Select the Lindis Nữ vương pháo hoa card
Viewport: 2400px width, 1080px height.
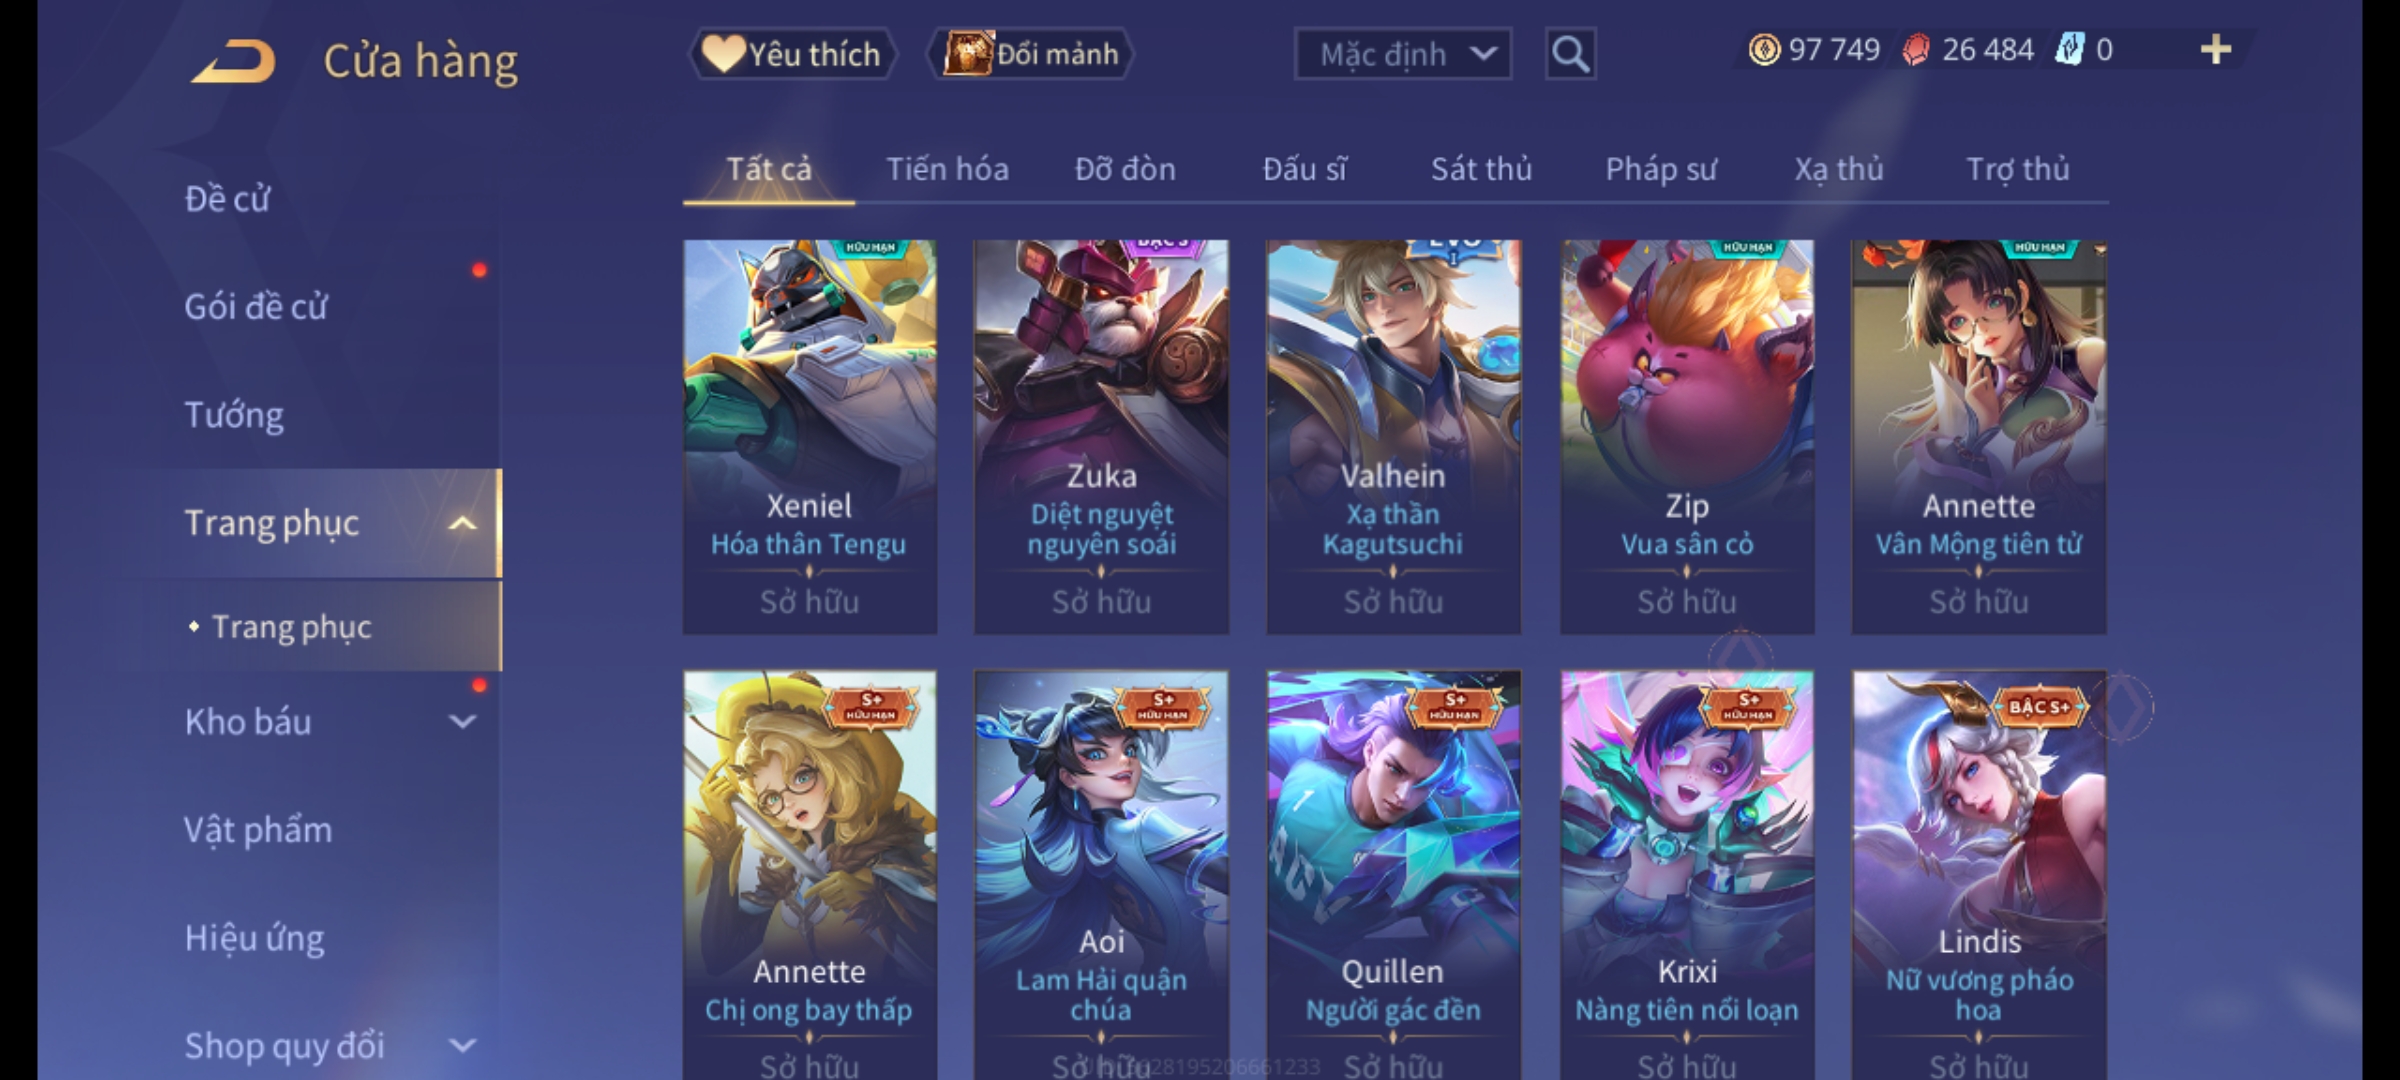tap(1979, 875)
